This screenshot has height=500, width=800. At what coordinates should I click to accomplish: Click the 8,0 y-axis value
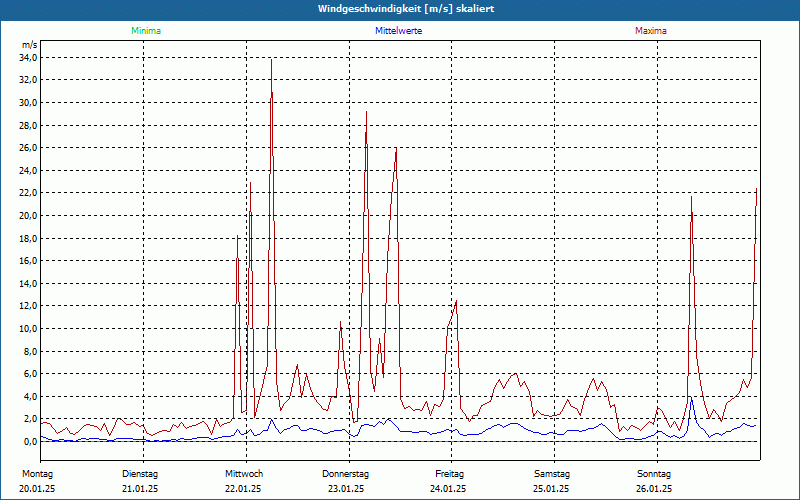tap(30, 352)
